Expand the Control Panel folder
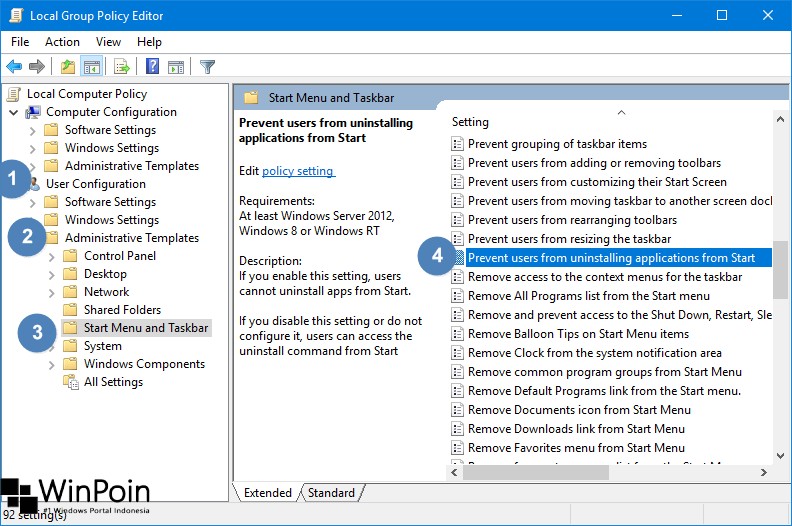Viewport: 792px width, 526px height. pos(52,257)
